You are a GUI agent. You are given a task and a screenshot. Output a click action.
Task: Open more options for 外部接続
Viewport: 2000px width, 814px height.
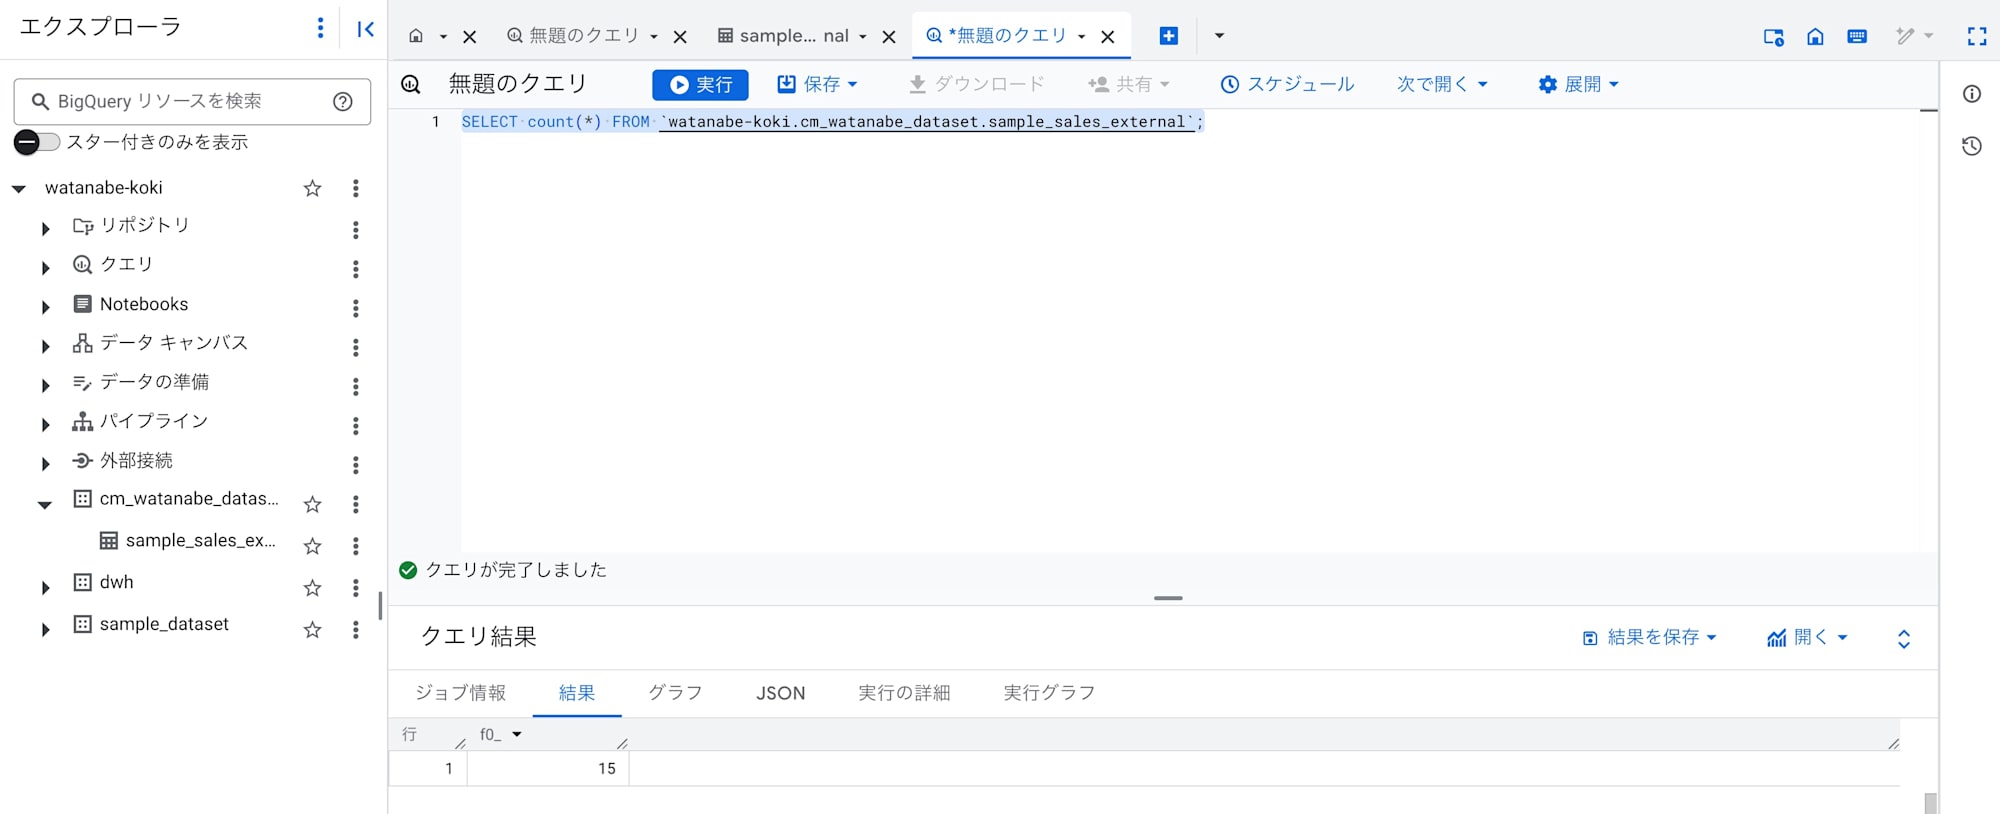pos(355,465)
